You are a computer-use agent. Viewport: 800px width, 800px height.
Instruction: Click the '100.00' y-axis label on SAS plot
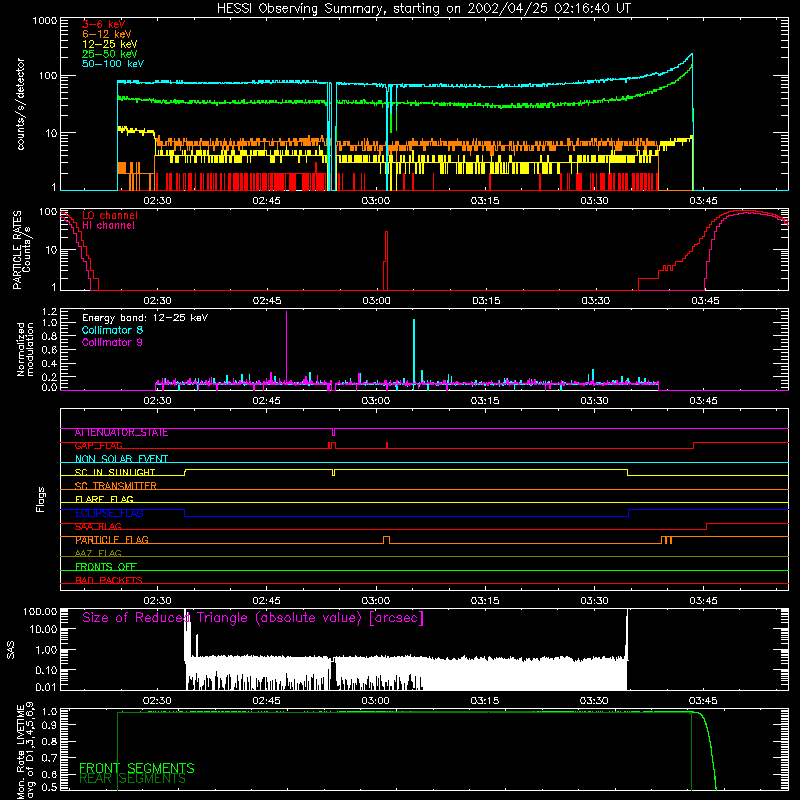[40, 612]
